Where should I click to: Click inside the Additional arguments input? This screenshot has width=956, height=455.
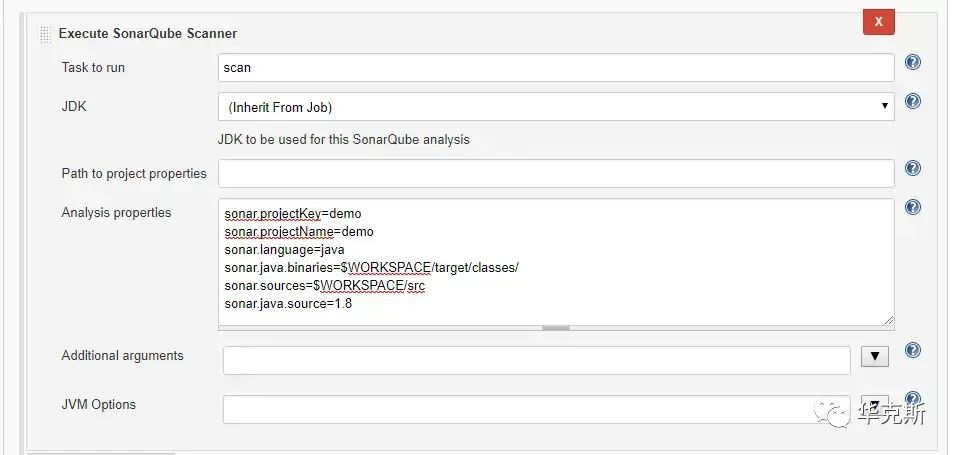[x=536, y=360]
